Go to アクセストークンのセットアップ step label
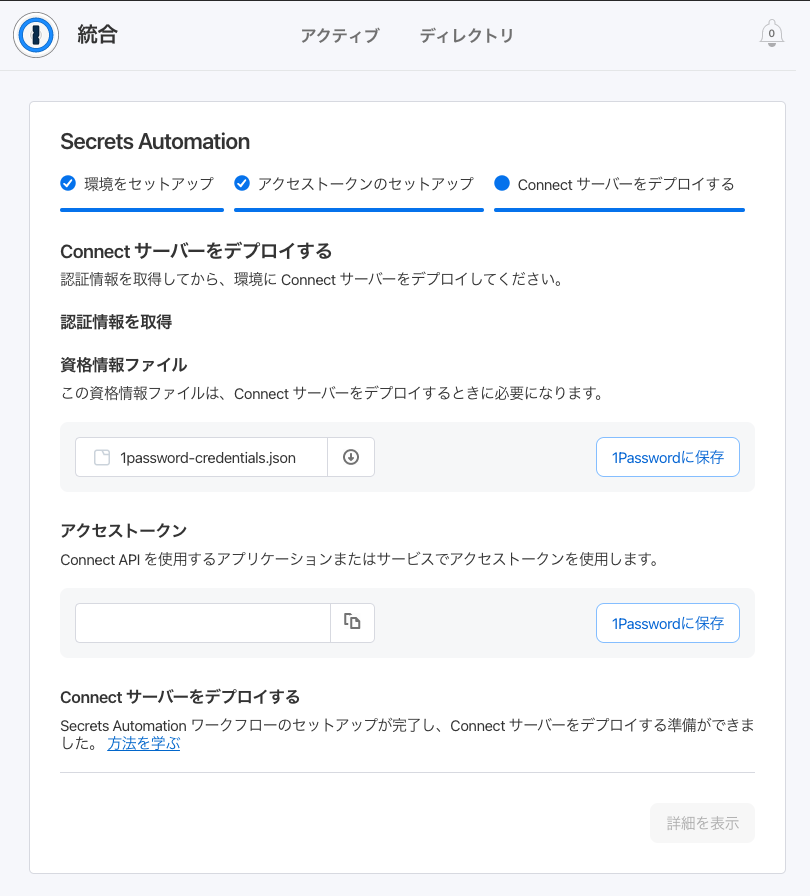Viewport: 810px width, 896px height. click(x=366, y=184)
